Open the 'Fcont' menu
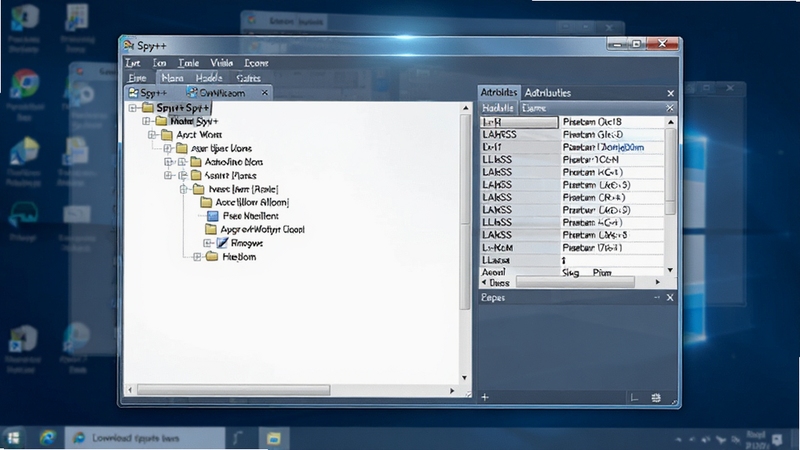This screenshot has width=800, height=450. pyautogui.click(x=256, y=63)
